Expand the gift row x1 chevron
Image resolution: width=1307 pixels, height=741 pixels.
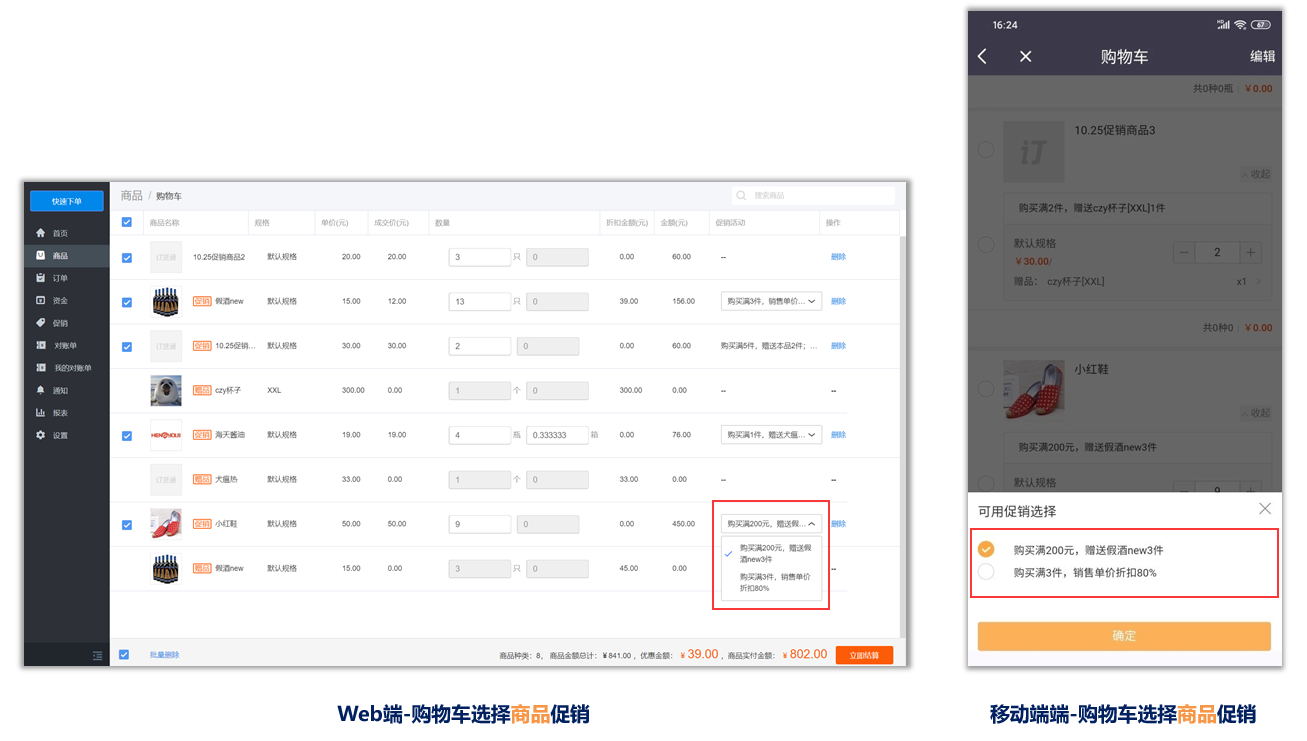1258,282
